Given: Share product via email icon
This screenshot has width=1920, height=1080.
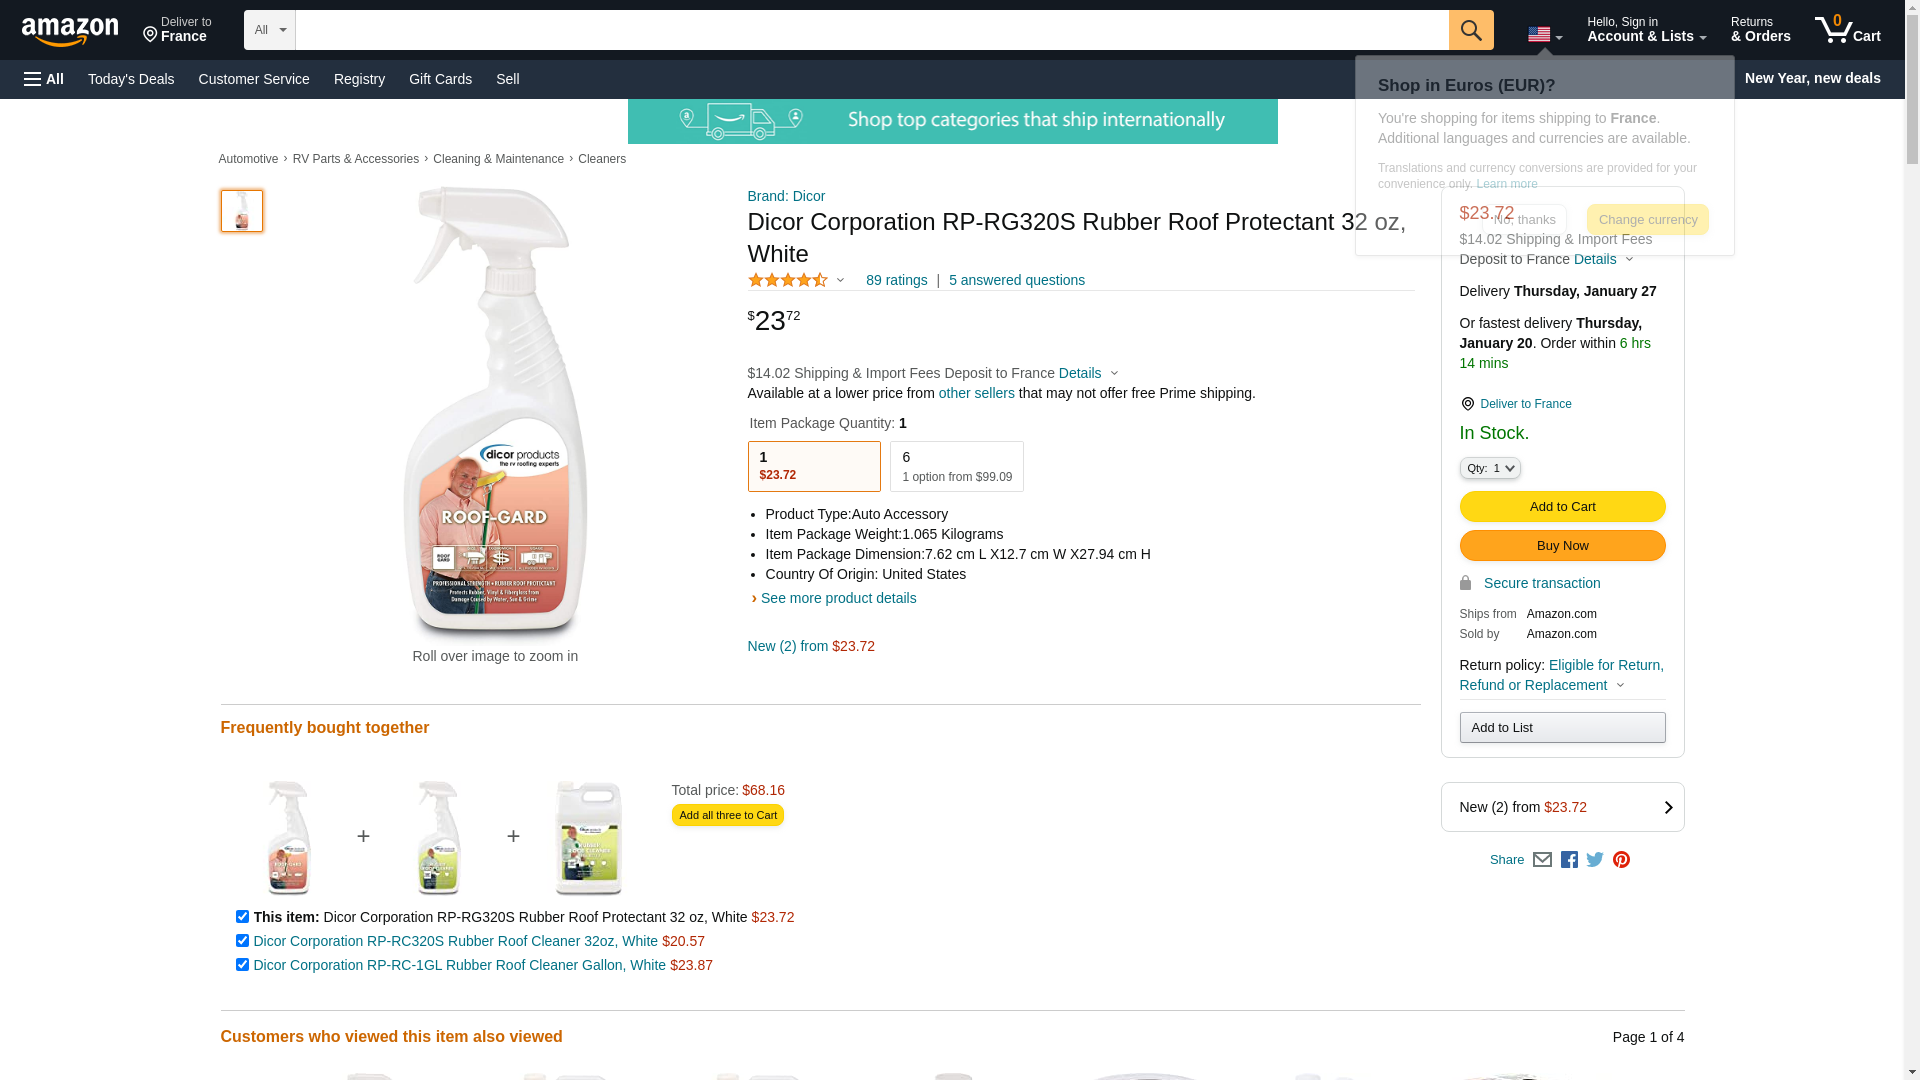Looking at the screenshot, I should (x=1542, y=860).
